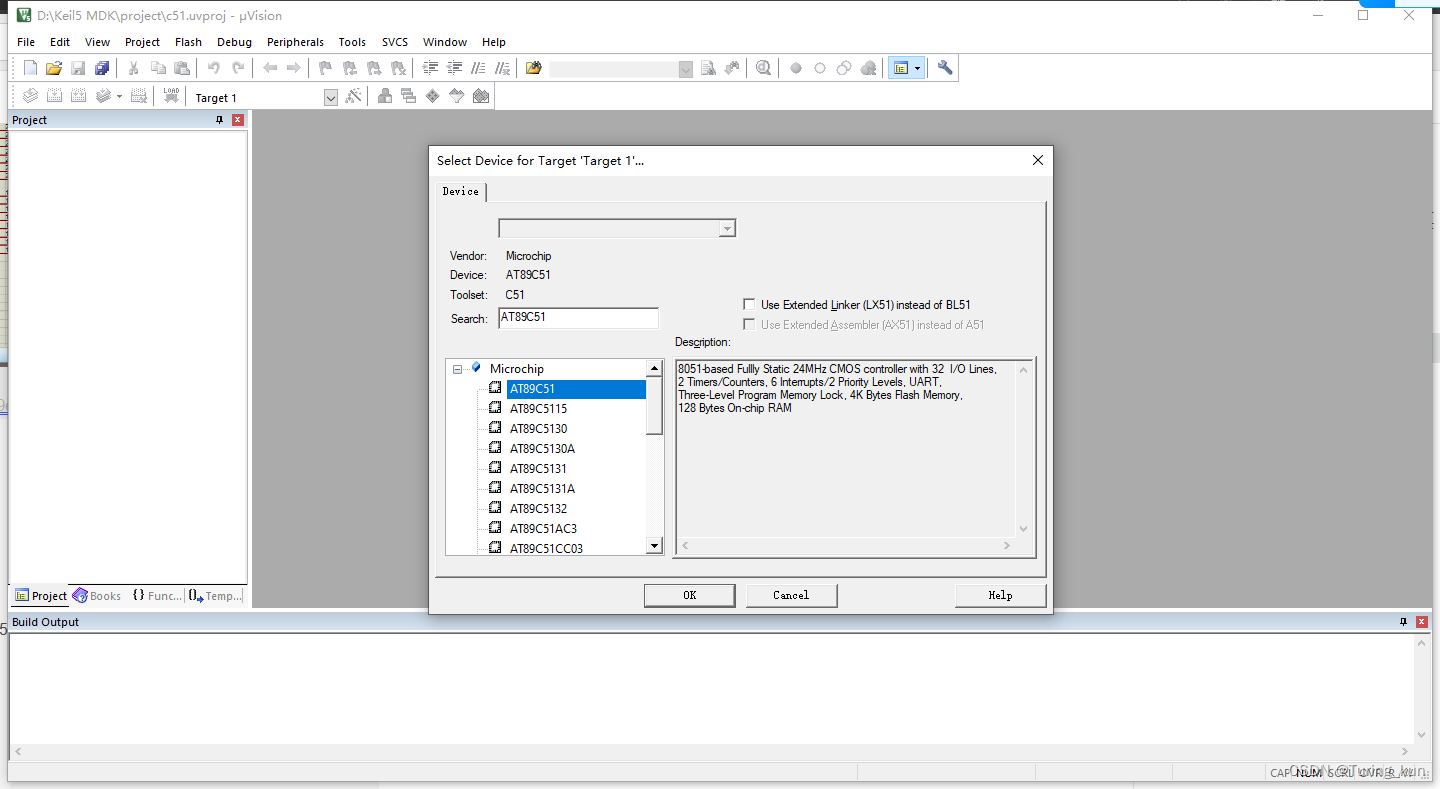
Task: Navigate backwards with left arrow icon
Action: (x=270, y=68)
